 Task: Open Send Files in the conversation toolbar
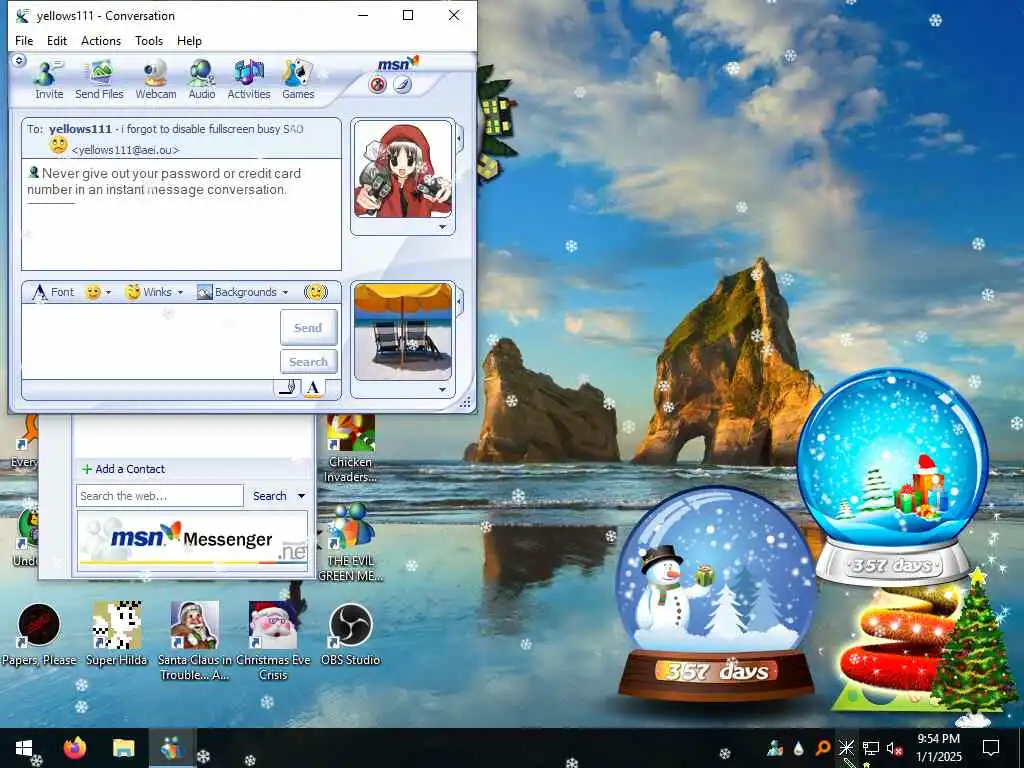click(99, 79)
